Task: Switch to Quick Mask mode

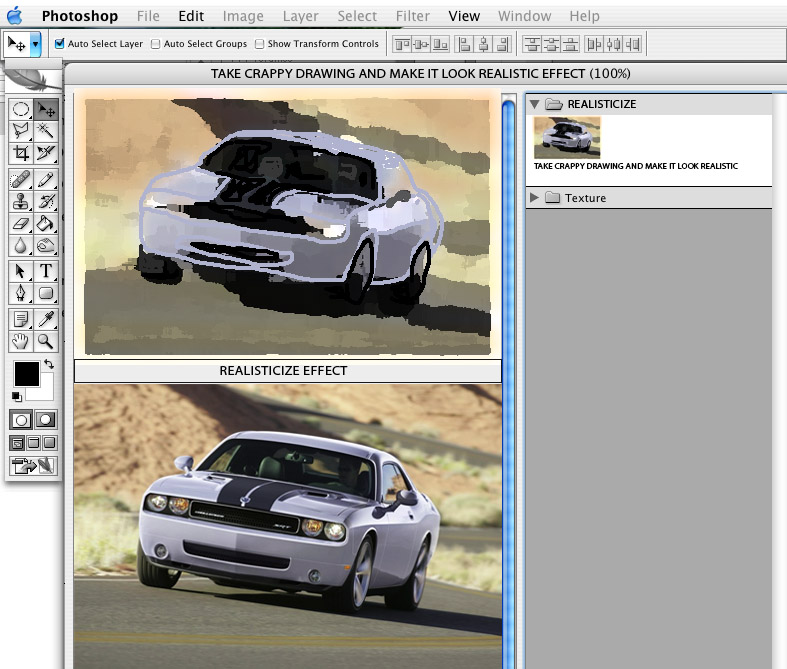Action: click(x=46, y=420)
